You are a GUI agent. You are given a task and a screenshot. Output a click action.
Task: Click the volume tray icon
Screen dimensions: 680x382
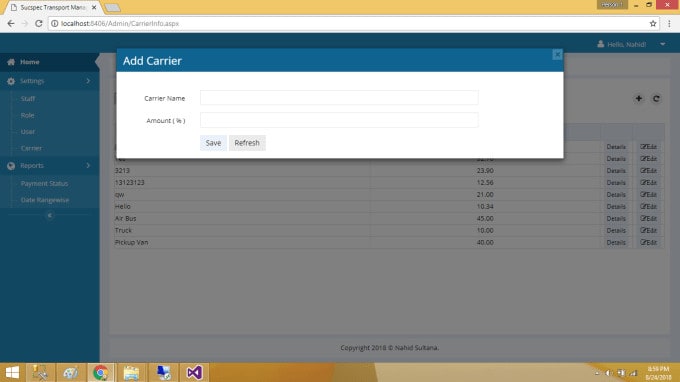[x=609, y=373]
